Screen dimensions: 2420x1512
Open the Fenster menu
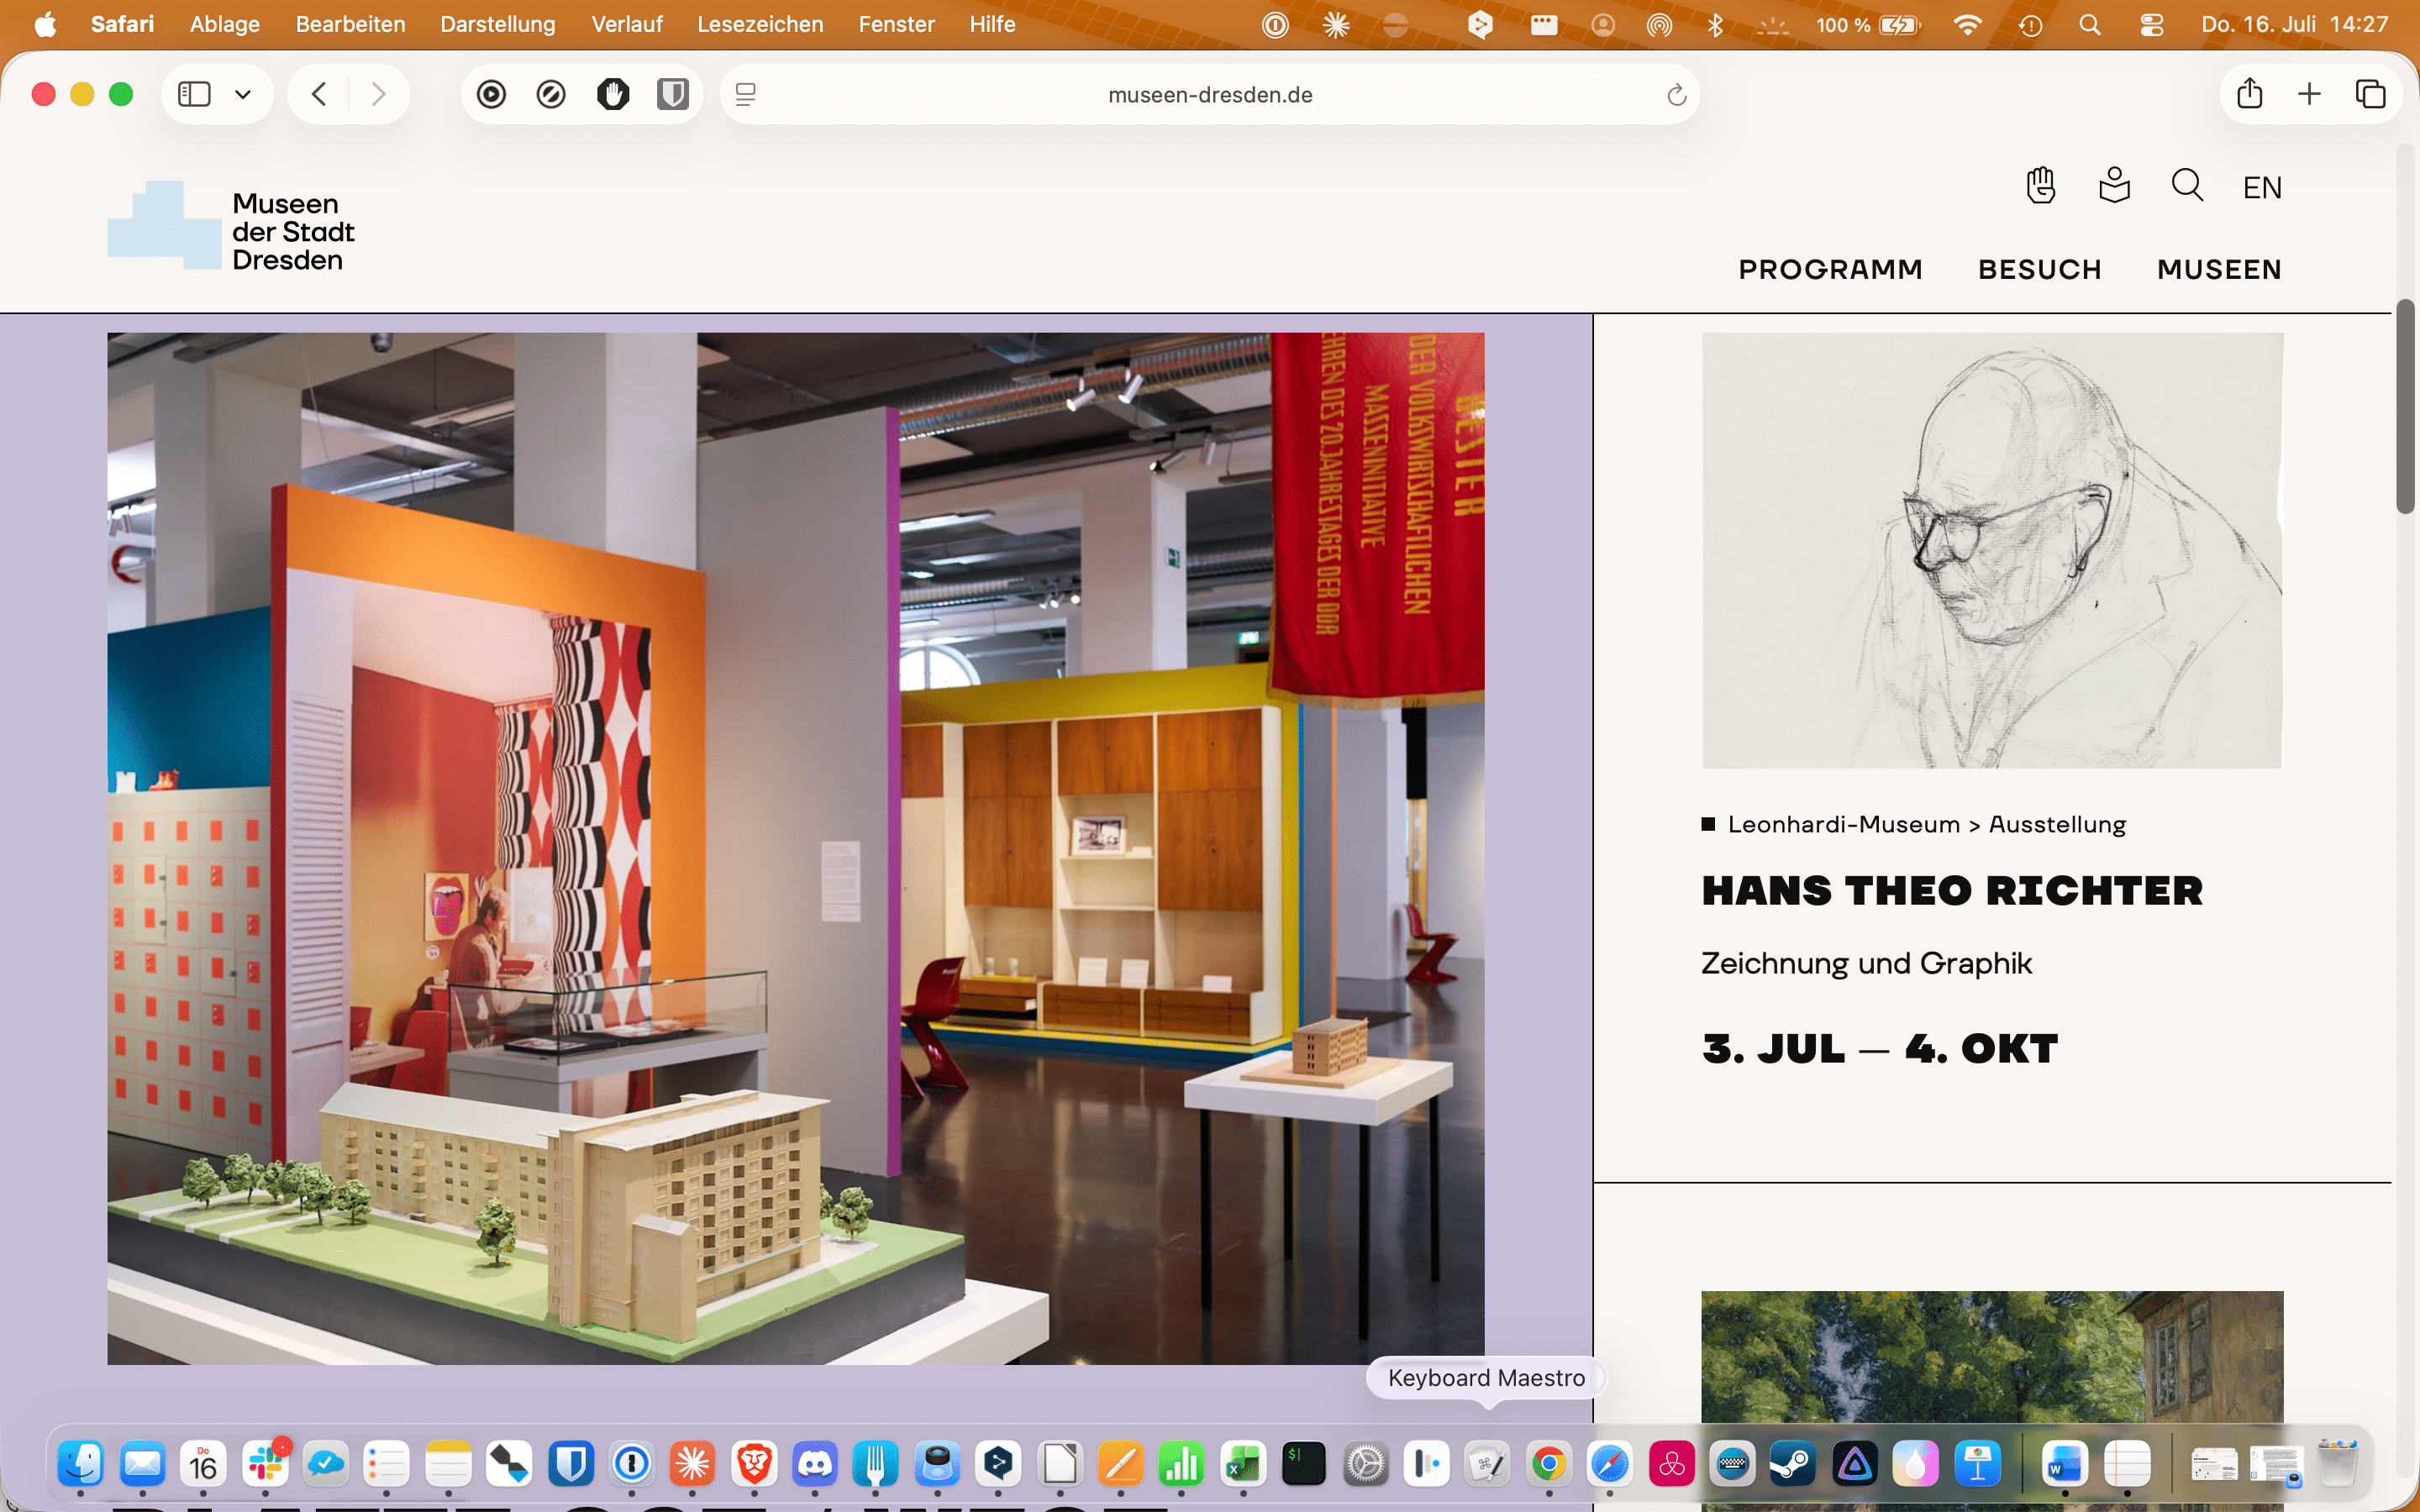(896, 24)
